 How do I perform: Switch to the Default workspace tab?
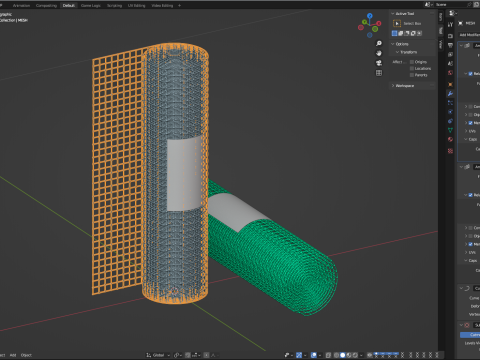tap(69, 6)
